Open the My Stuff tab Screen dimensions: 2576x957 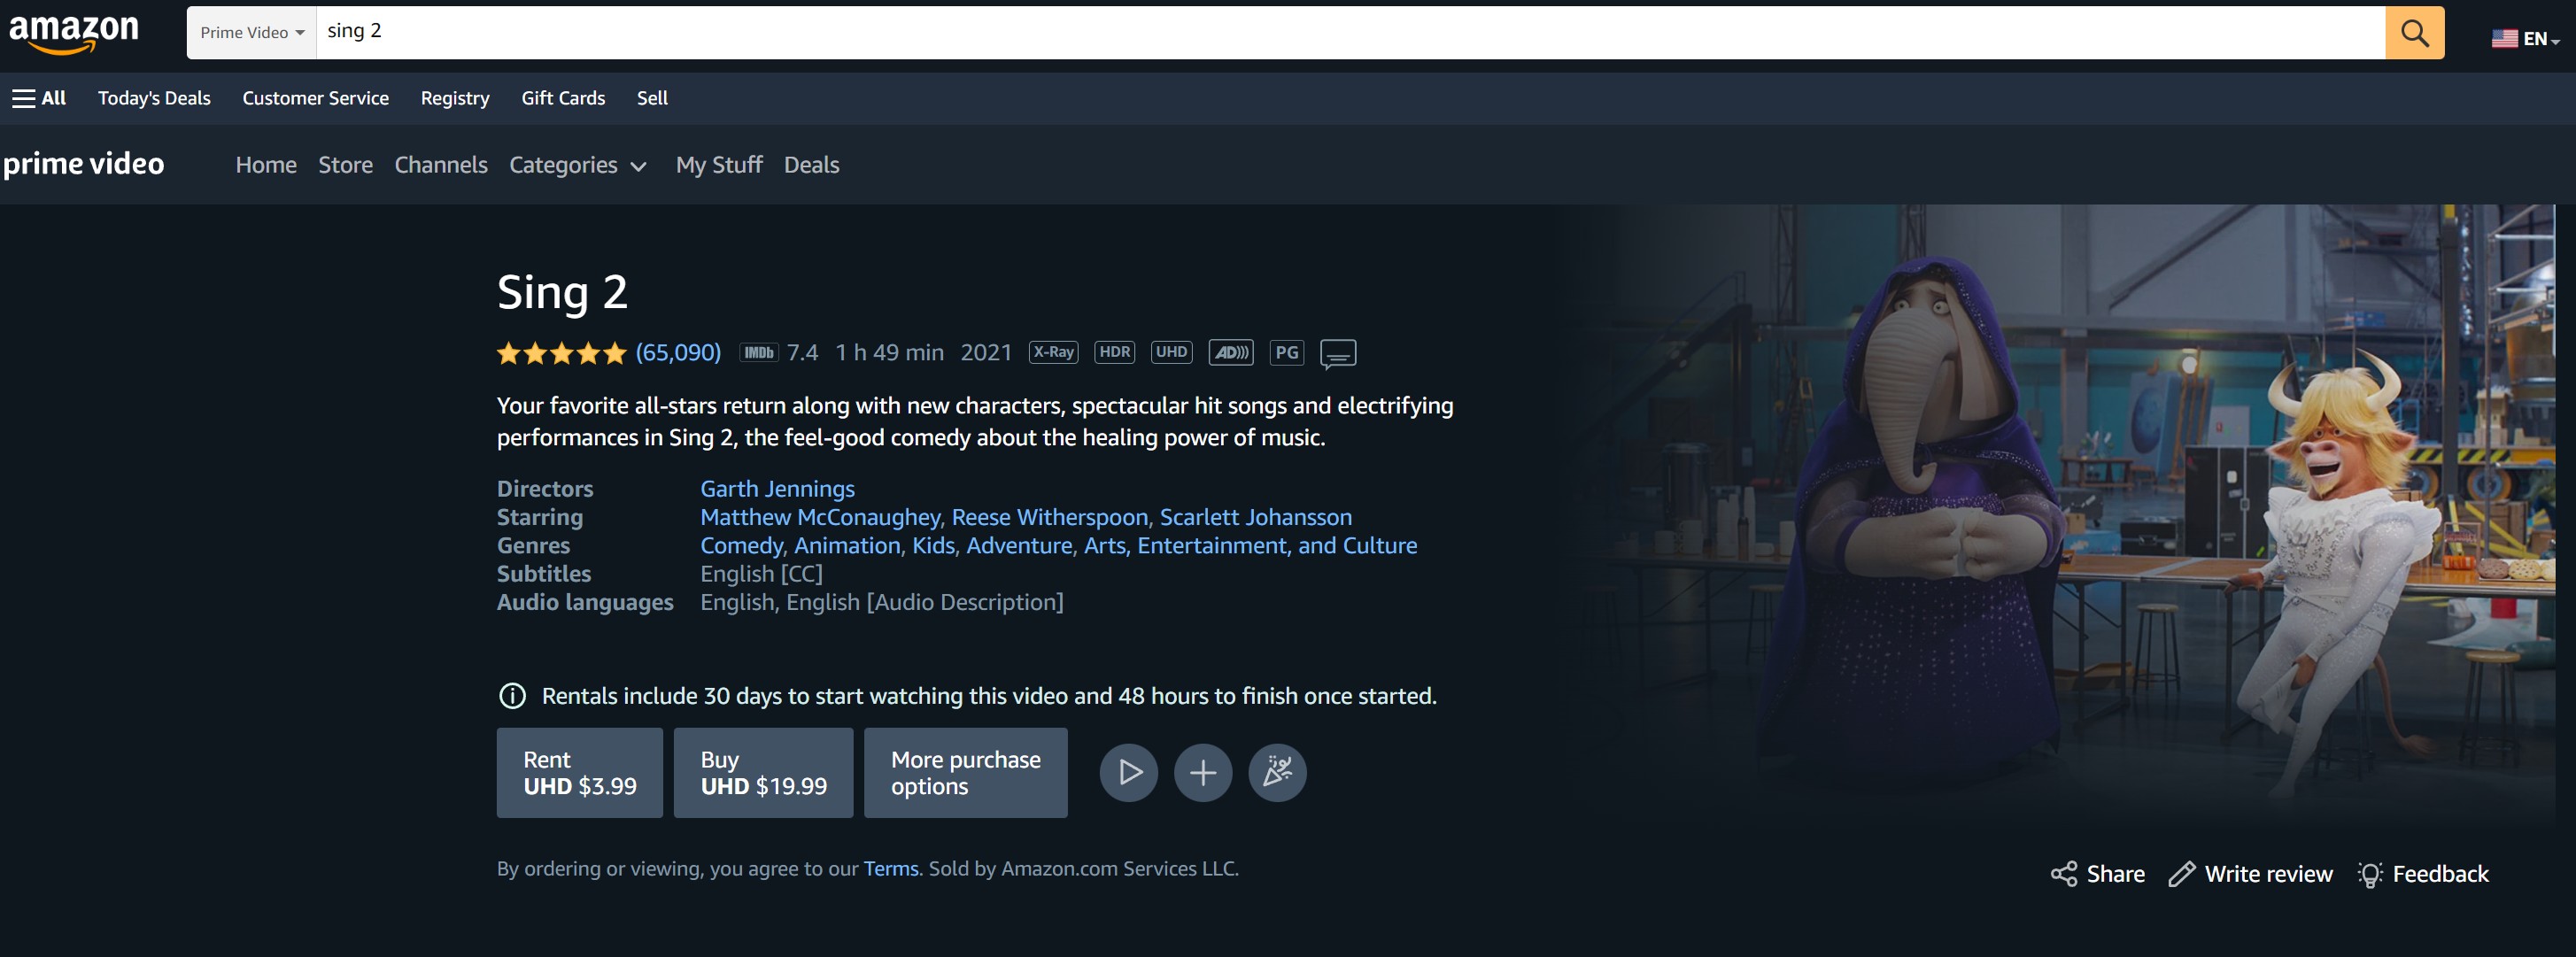[719, 165]
